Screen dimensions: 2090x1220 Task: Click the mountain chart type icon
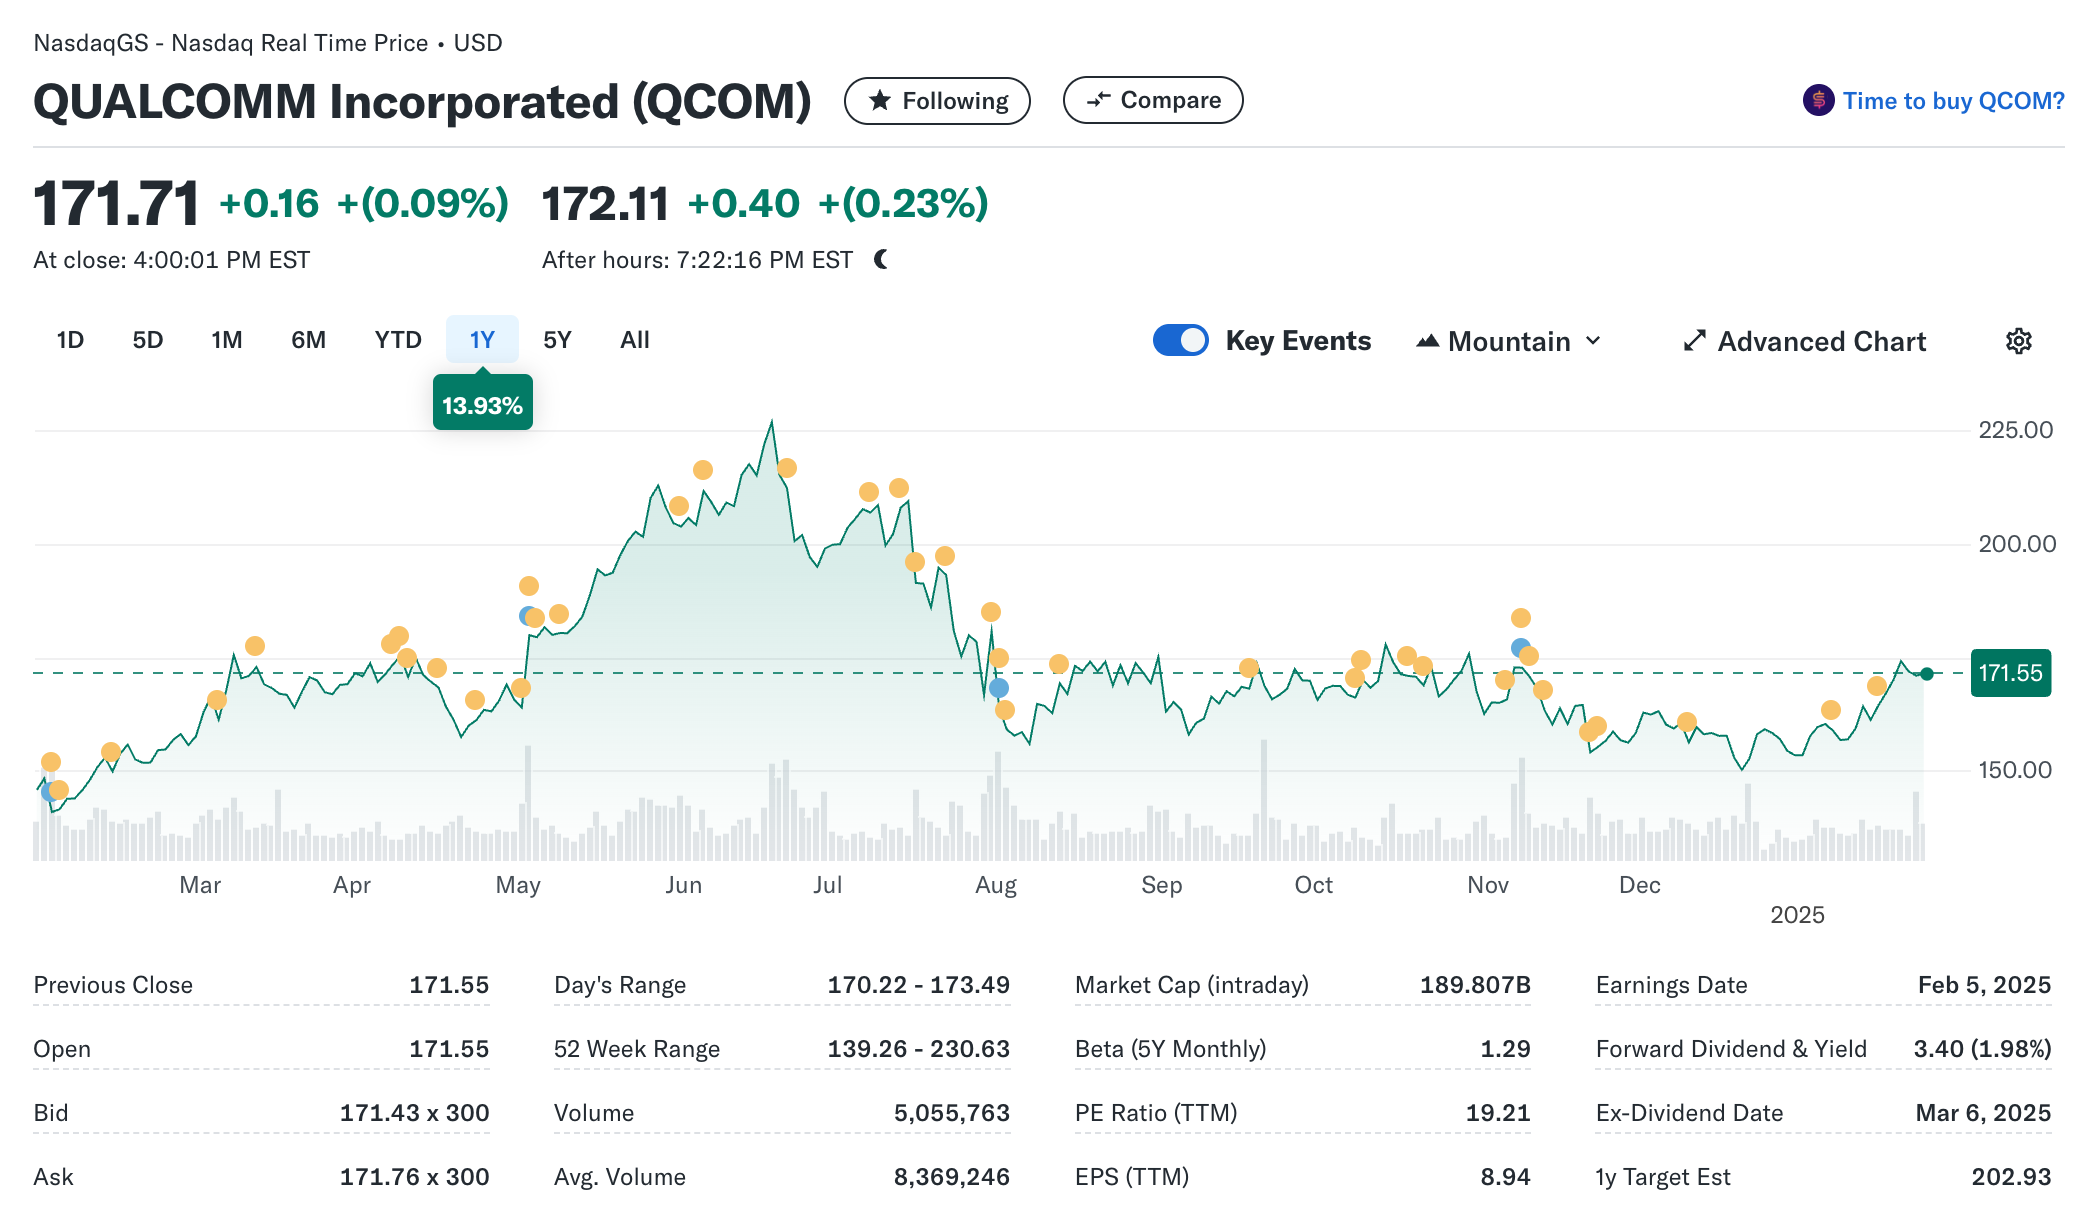[1428, 341]
